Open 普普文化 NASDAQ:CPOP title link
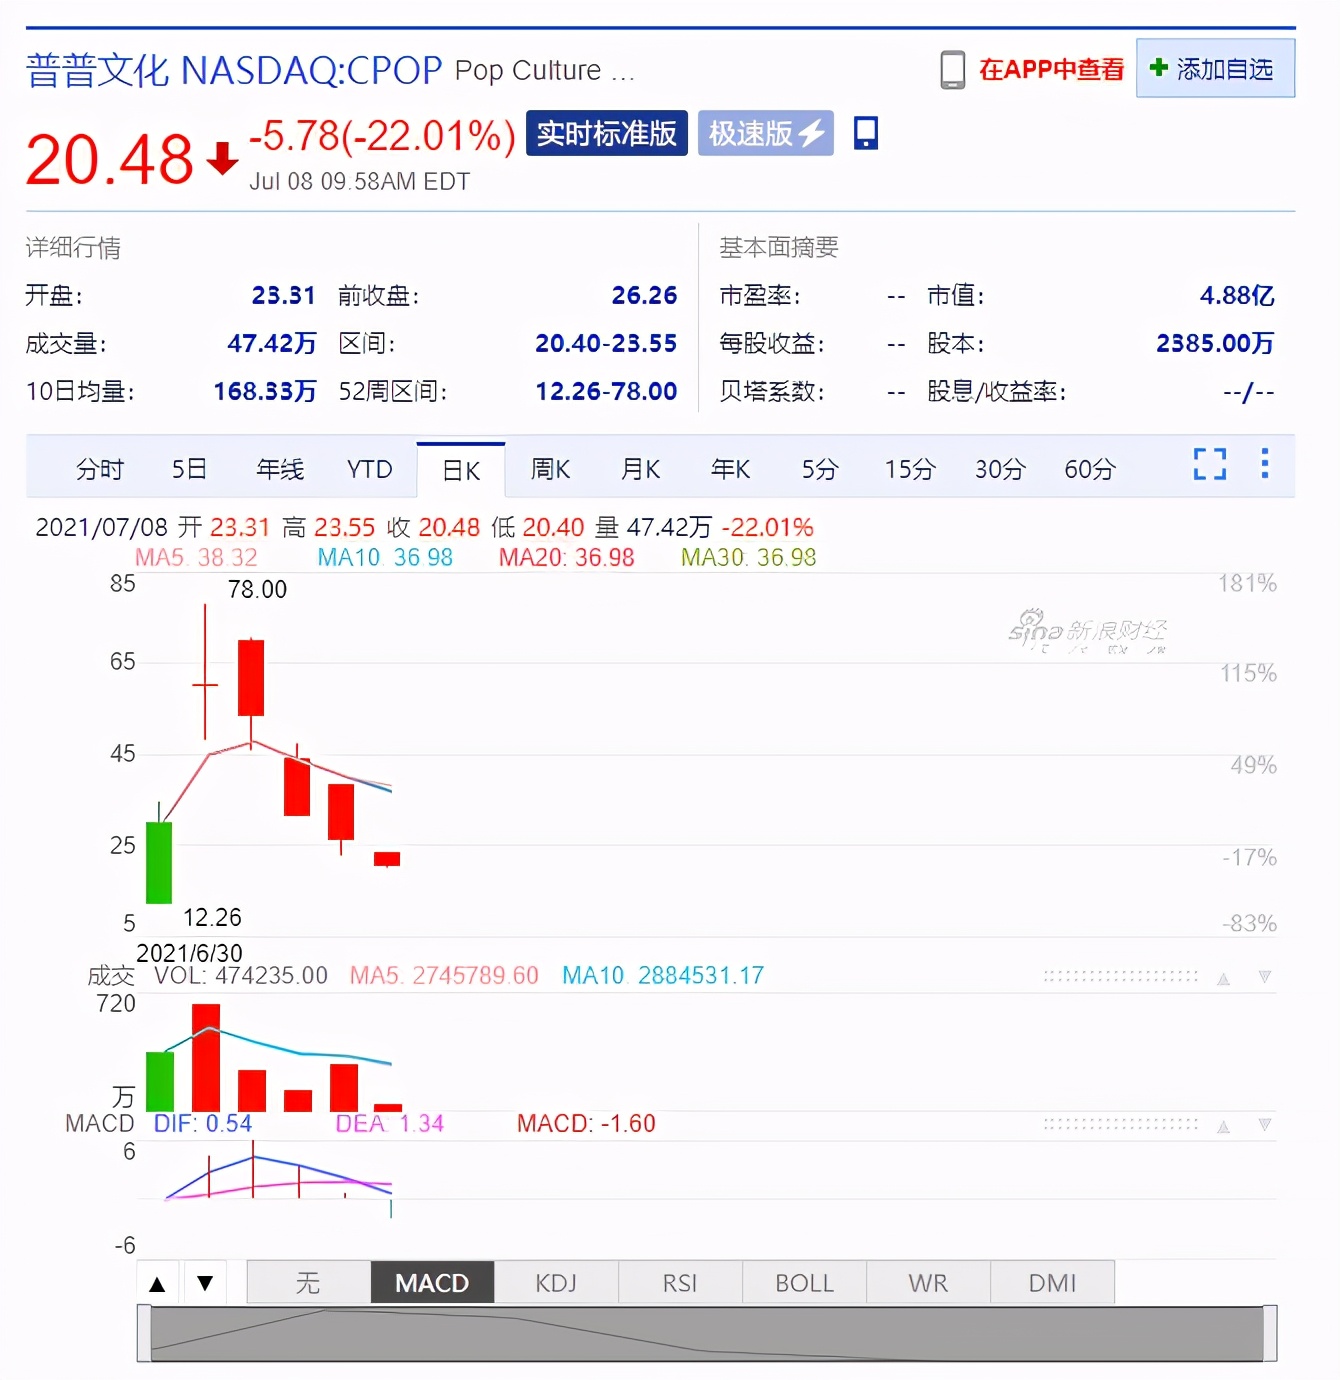The image size is (1340, 1380). [234, 71]
